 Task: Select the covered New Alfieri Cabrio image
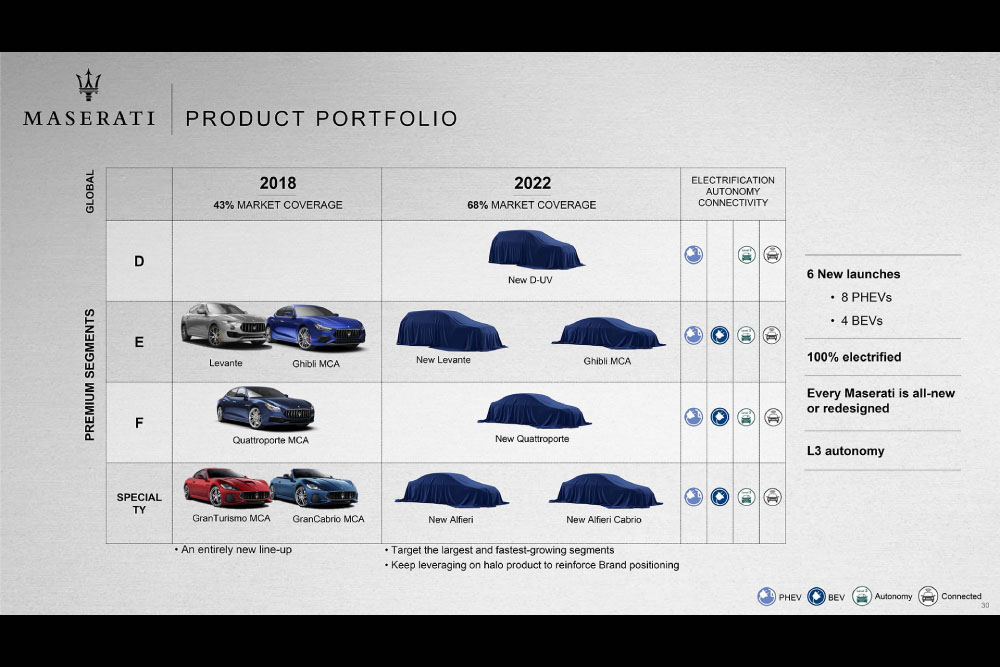pyautogui.click(x=606, y=490)
